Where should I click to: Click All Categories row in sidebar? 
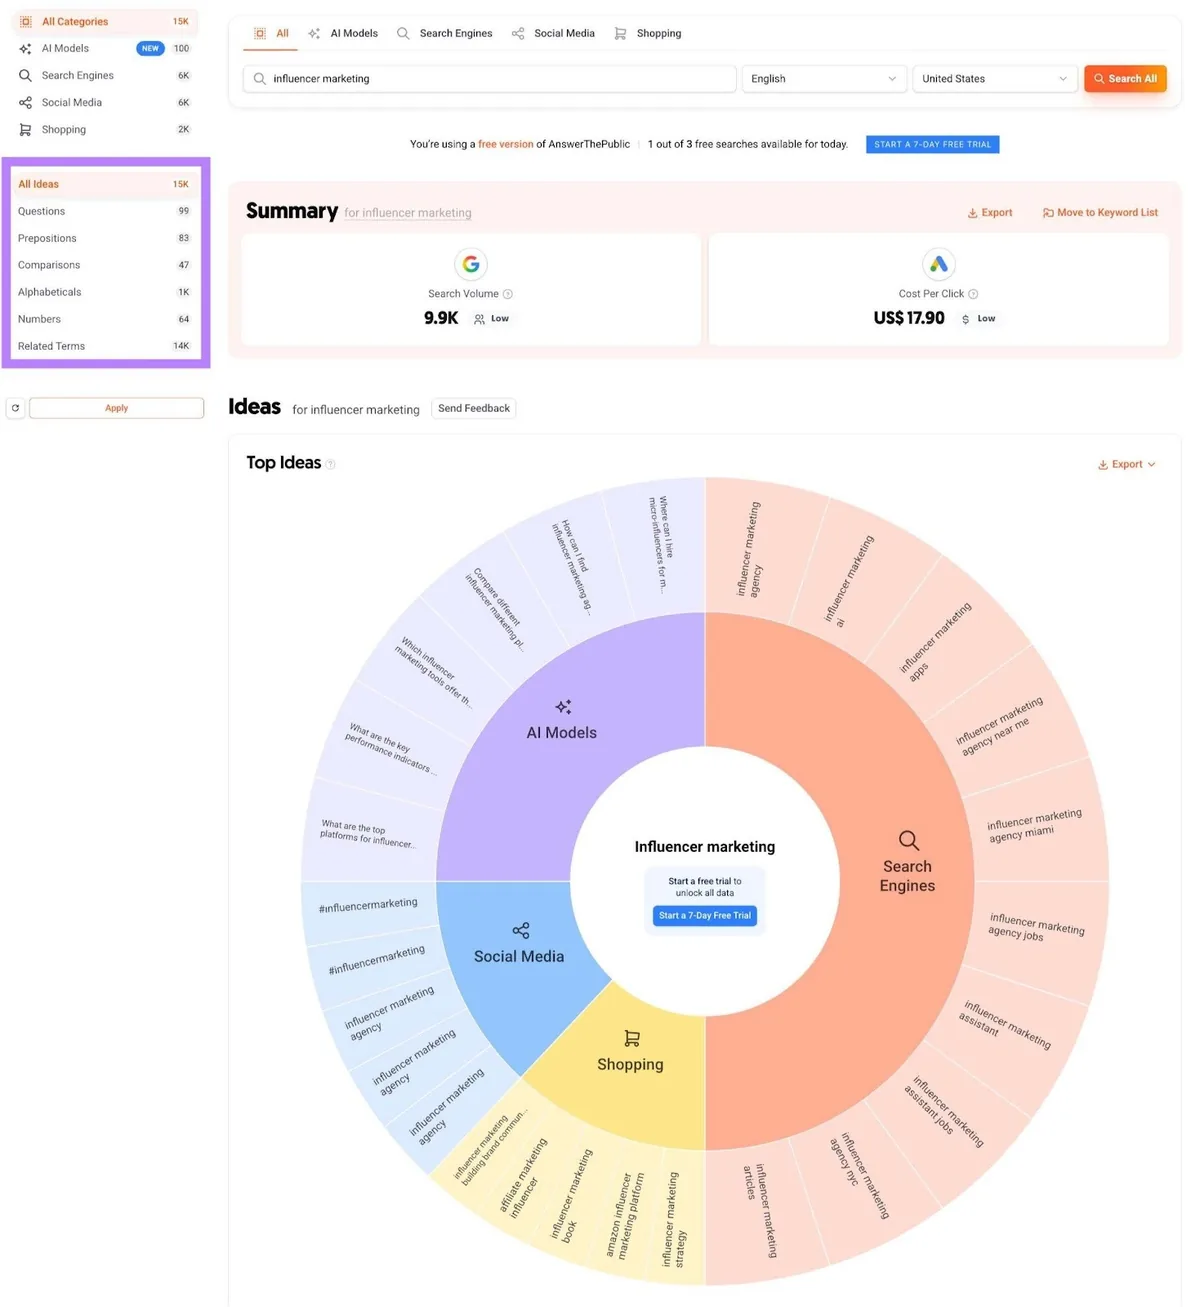(x=104, y=21)
